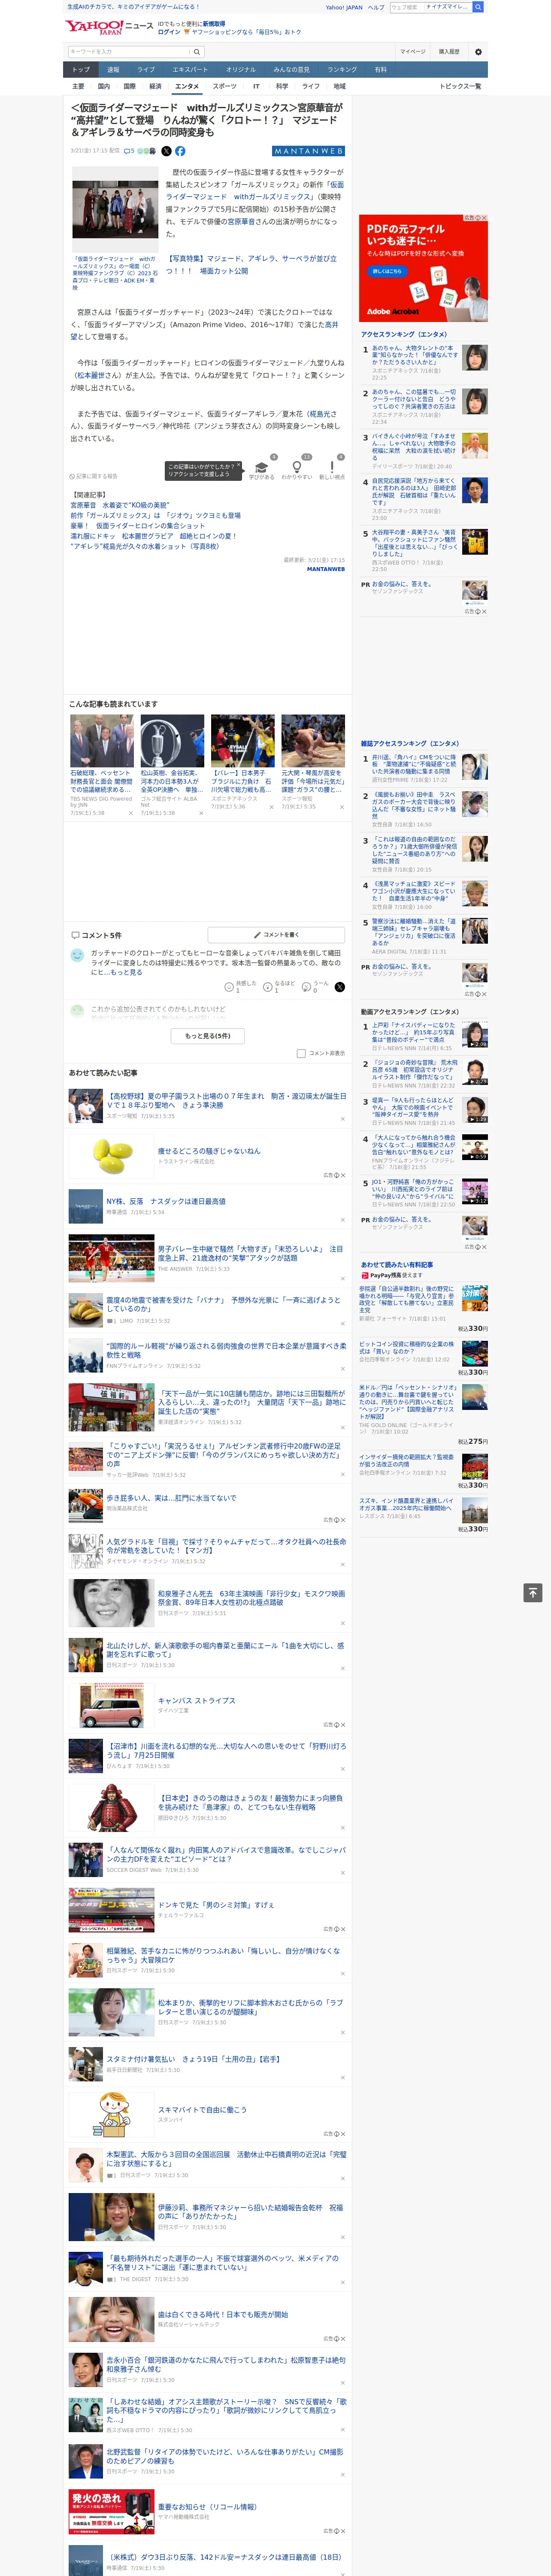Screen dimensions: 551x2576
Task: Open the みんなの意見 tab
Action: point(291,70)
